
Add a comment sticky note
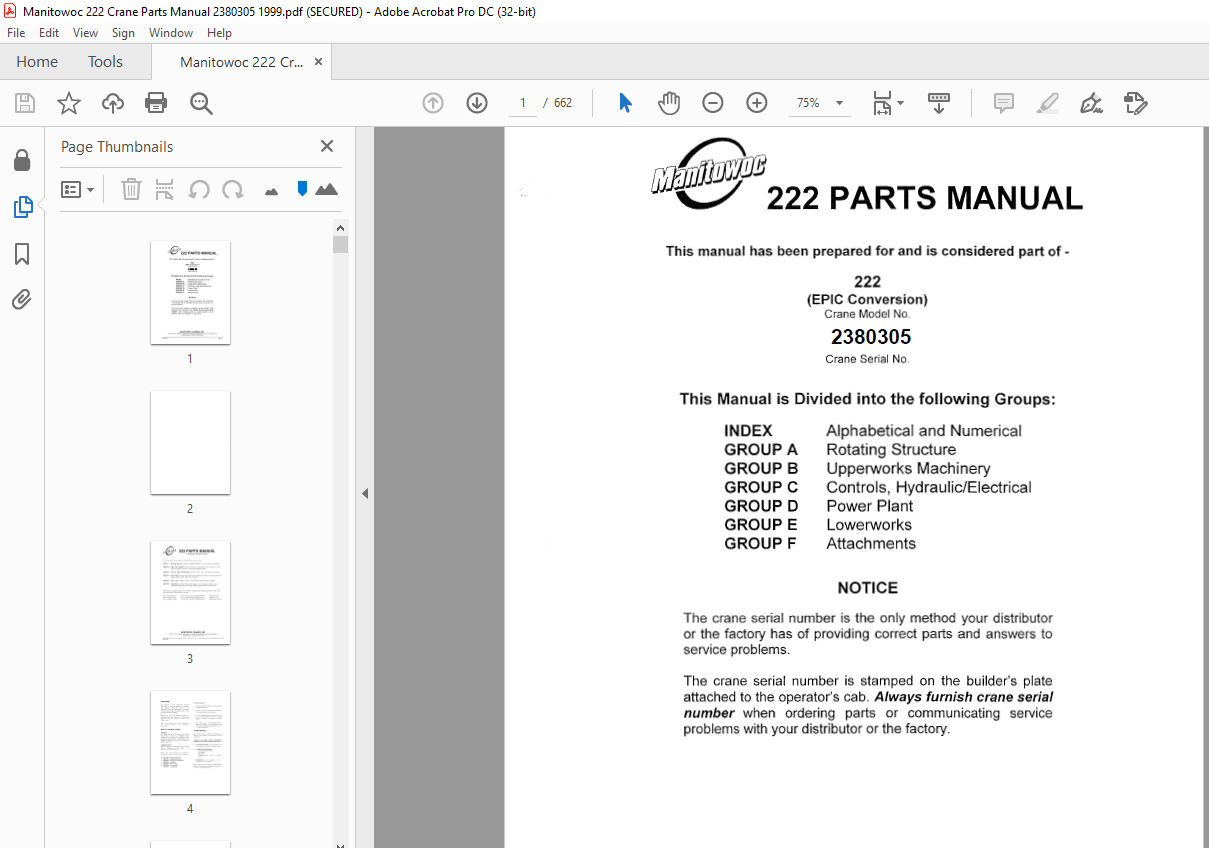pyautogui.click(x=1004, y=103)
